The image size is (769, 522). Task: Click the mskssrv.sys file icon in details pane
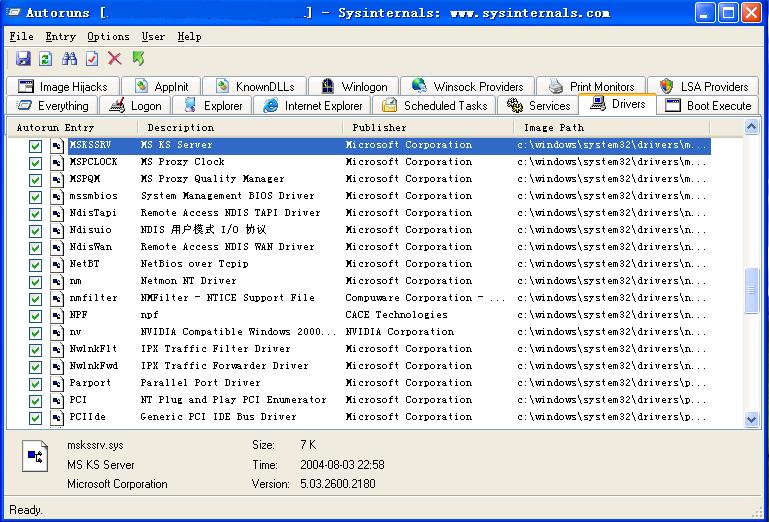coord(35,456)
